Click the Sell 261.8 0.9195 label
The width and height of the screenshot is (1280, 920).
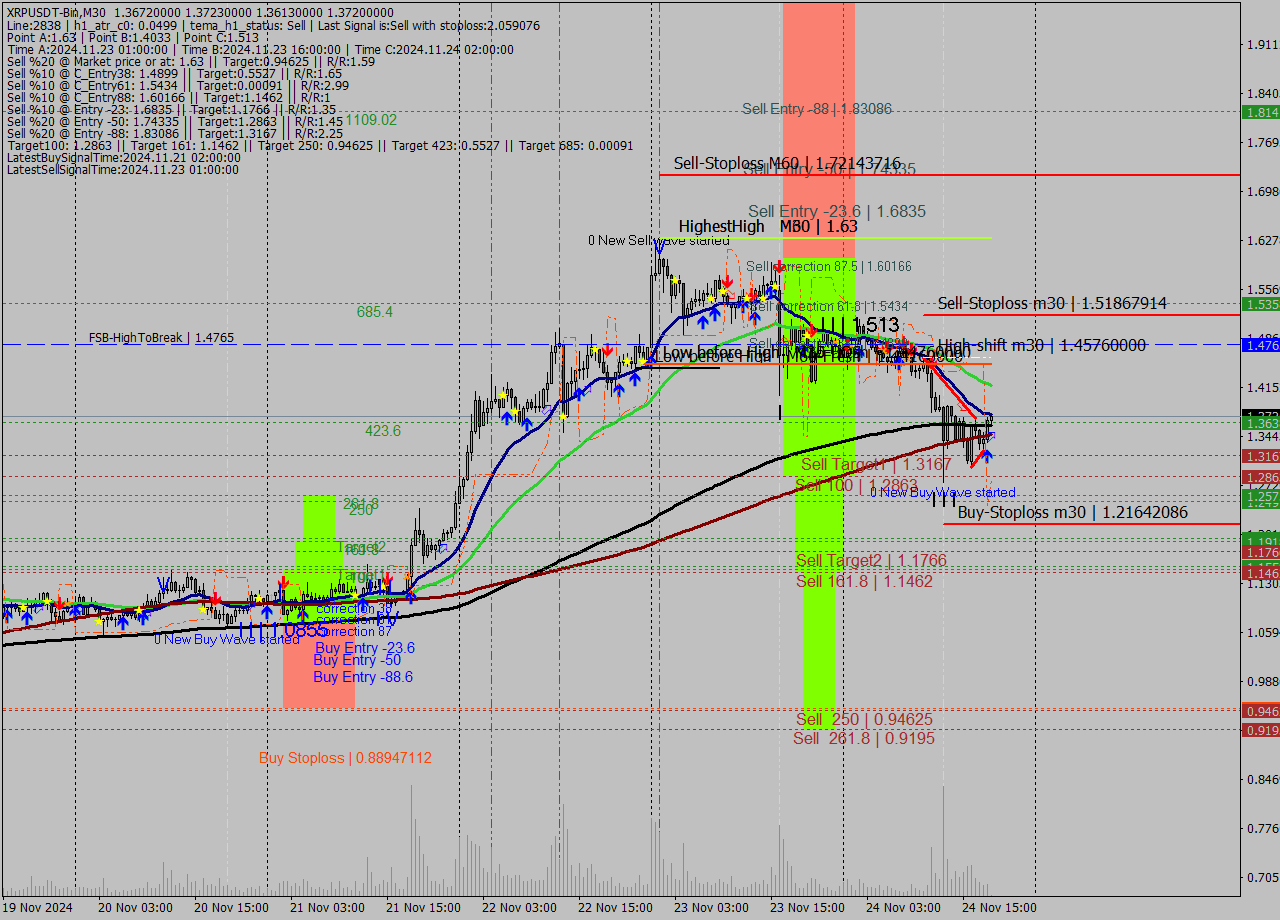[x=864, y=739]
